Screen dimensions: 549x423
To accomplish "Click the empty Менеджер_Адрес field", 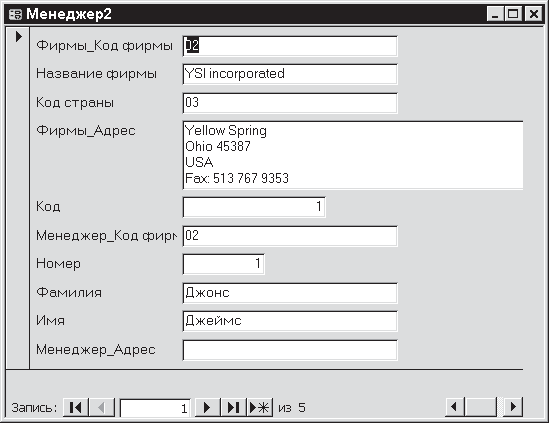I will (x=290, y=350).
